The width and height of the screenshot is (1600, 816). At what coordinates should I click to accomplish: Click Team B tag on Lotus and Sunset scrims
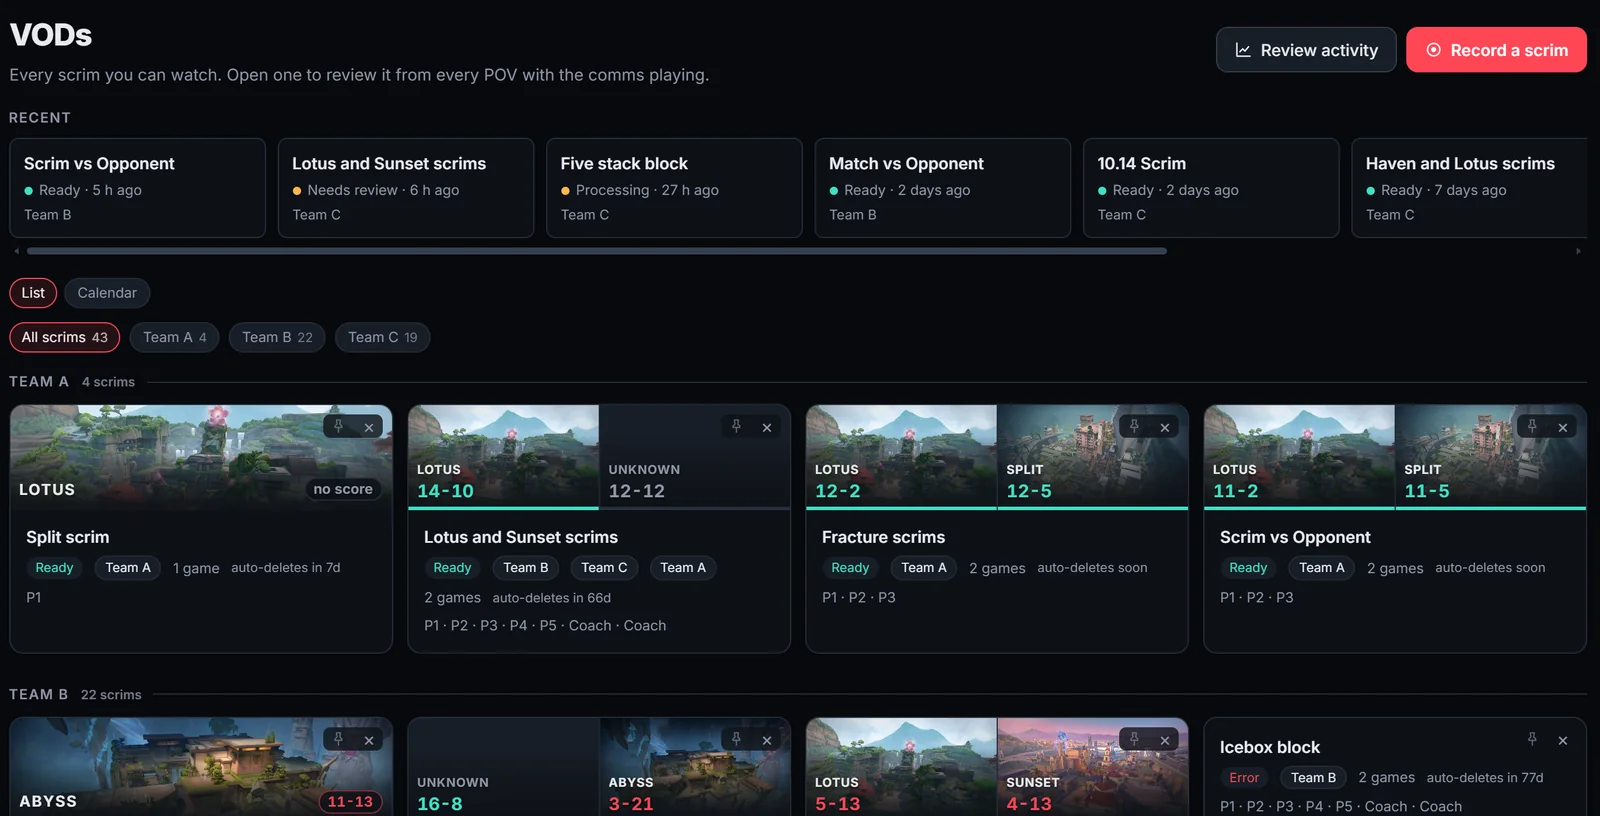(526, 567)
